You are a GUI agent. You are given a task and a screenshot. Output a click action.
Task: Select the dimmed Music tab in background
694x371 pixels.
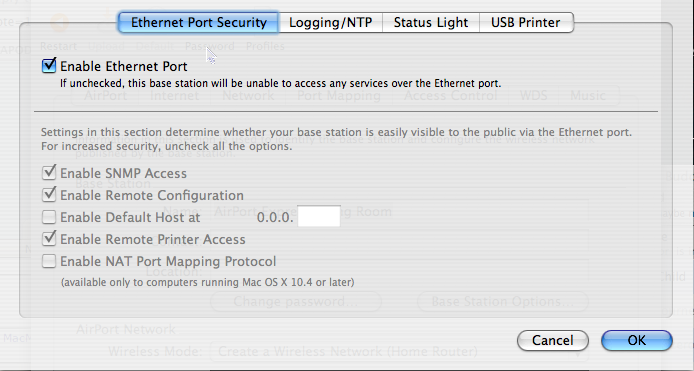[588, 95]
